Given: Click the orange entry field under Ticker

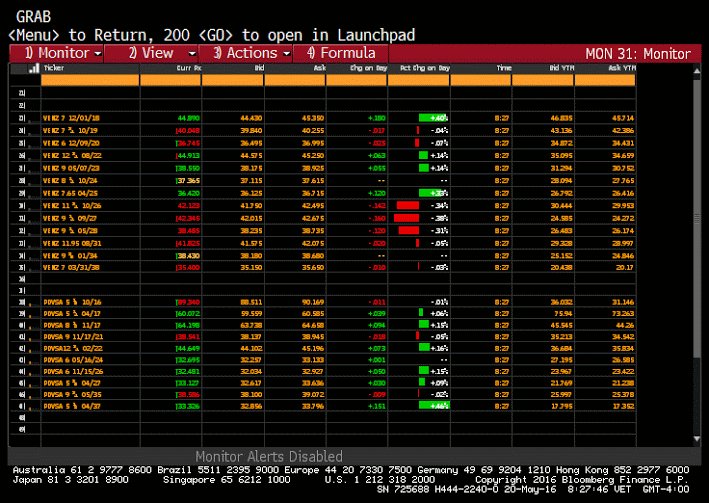Looking at the screenshot, I should [x=90, y=81].
